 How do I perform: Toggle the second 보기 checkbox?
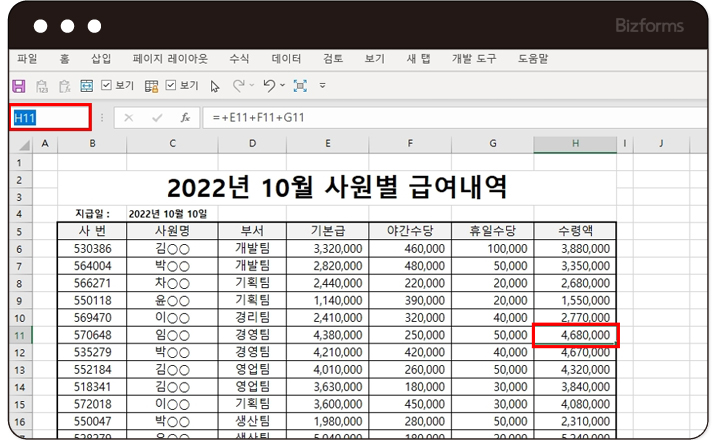point(171,86)
